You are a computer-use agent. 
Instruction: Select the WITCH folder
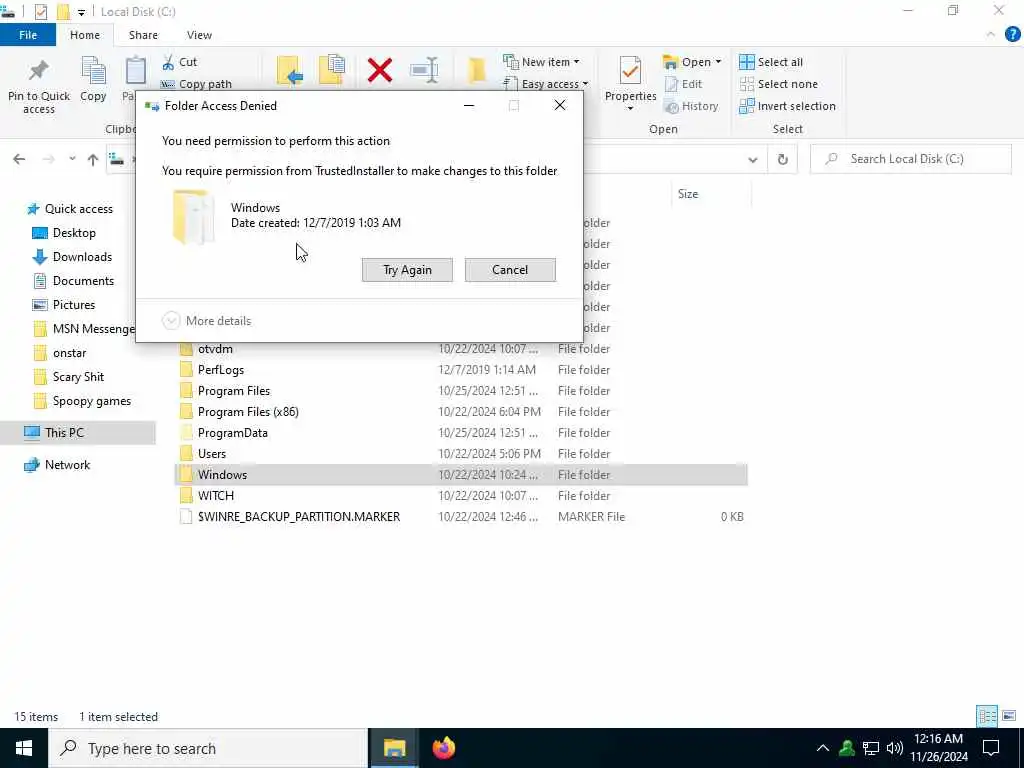pyautogui.click(x=461, y=496)
